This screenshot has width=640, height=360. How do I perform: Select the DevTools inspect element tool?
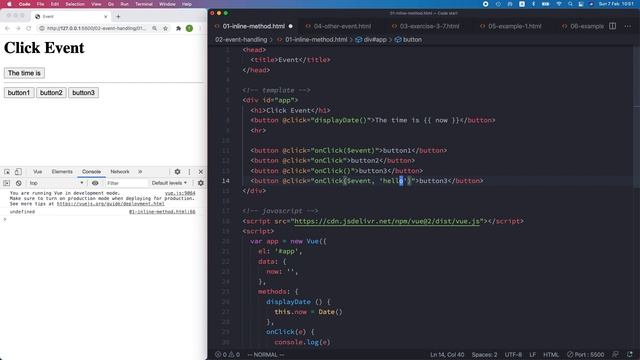pos(7,172)
